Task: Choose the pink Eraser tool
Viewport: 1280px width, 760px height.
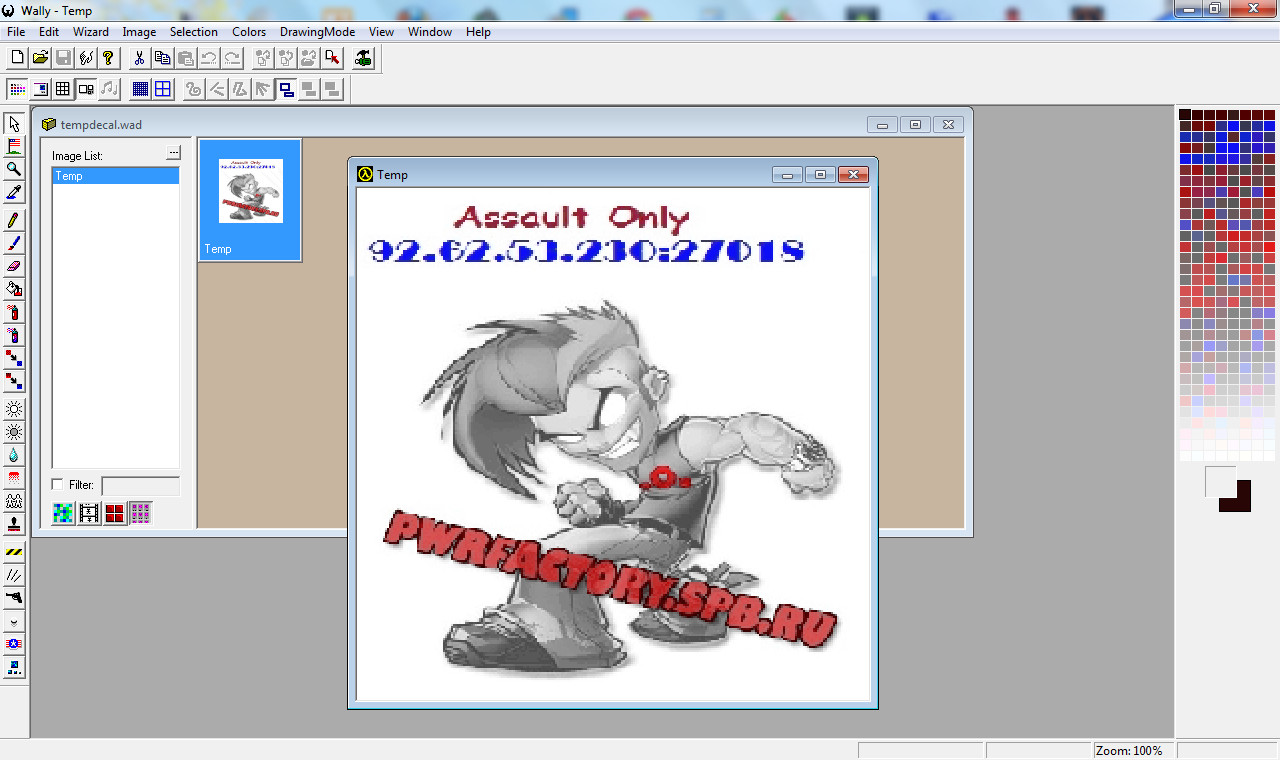Action: click(x=14, y=266)
